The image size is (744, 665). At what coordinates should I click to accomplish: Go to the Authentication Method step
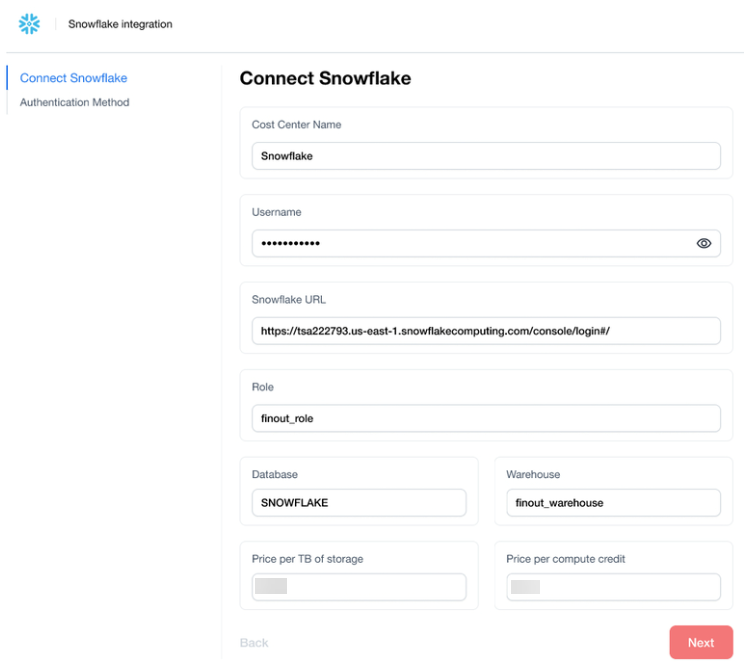click(x=74, y=102)
